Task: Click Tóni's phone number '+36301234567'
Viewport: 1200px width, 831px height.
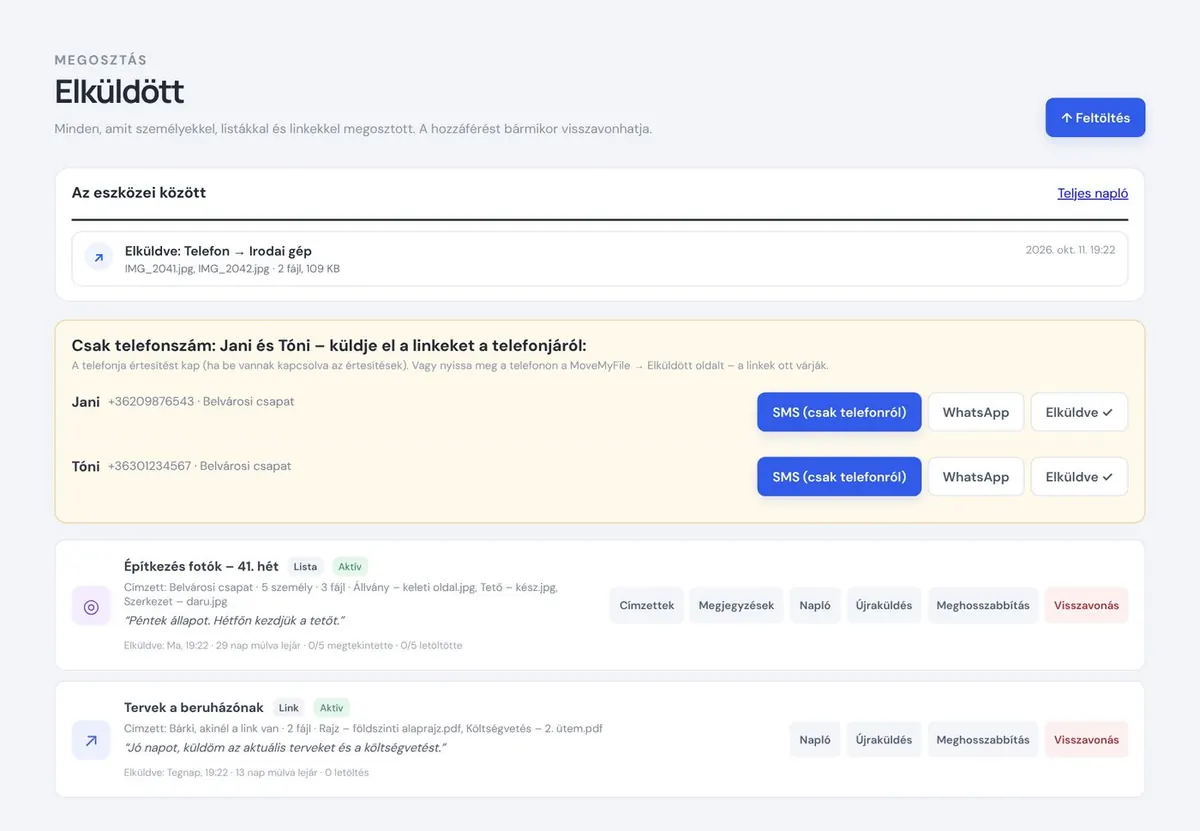Action: coord(149,466)
